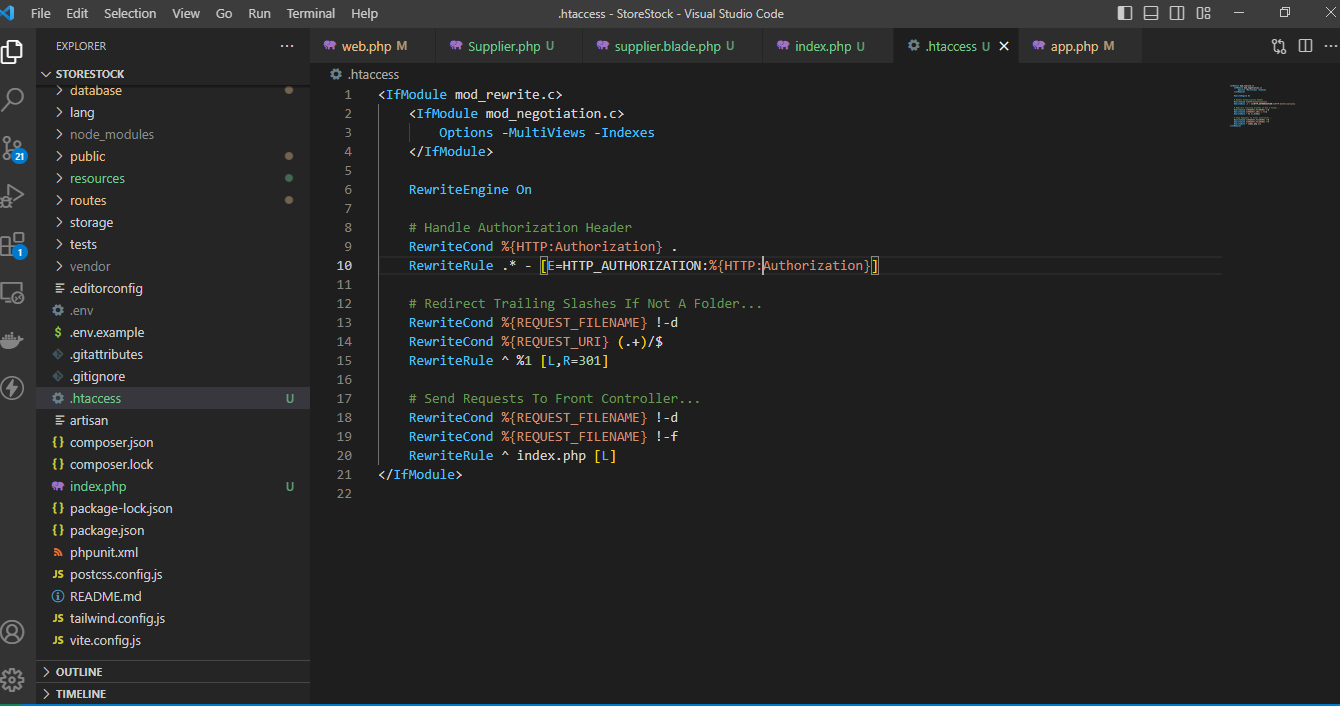Close the .htaccess editor tab
This screenshot has height=706, width=1340.
[x=1004, y=46]
